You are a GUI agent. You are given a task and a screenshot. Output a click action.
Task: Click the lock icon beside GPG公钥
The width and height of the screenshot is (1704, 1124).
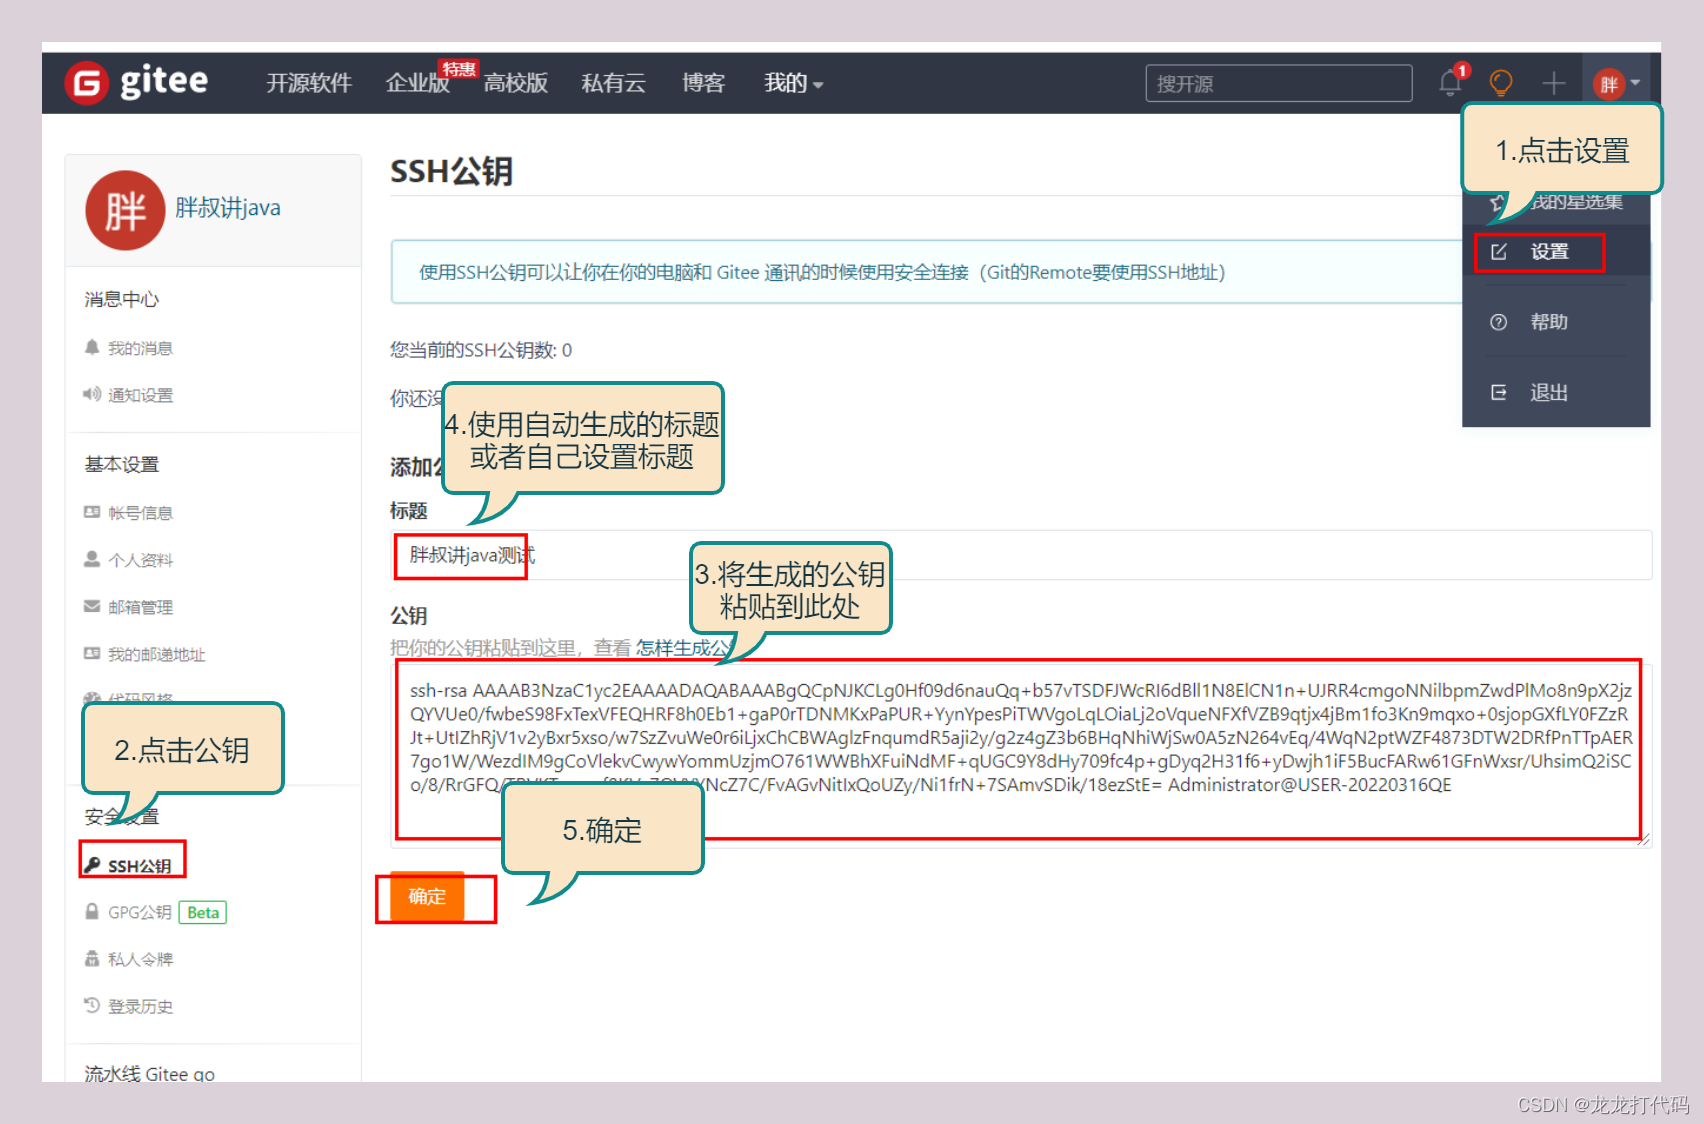92,911
